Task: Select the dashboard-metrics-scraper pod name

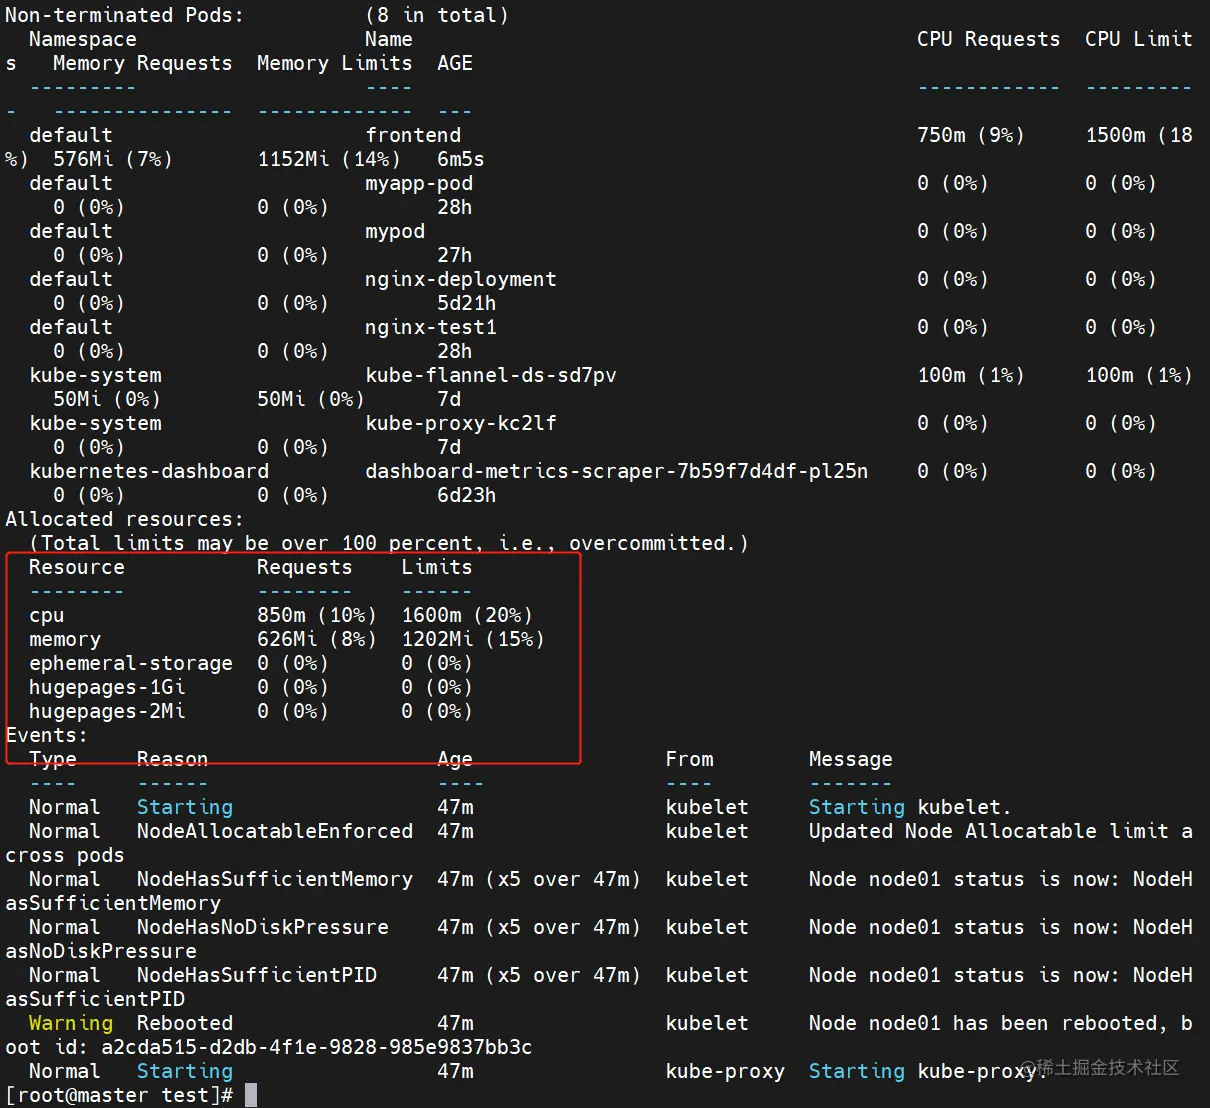Action: coord(617,471)
